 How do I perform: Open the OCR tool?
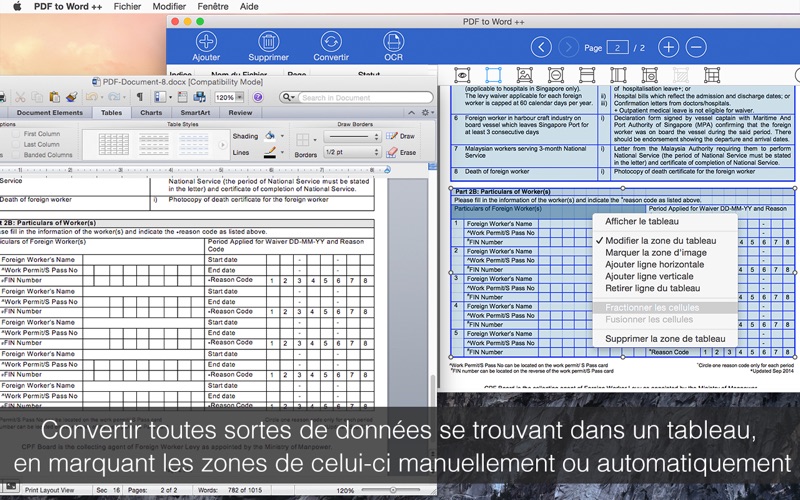(393, 41)
